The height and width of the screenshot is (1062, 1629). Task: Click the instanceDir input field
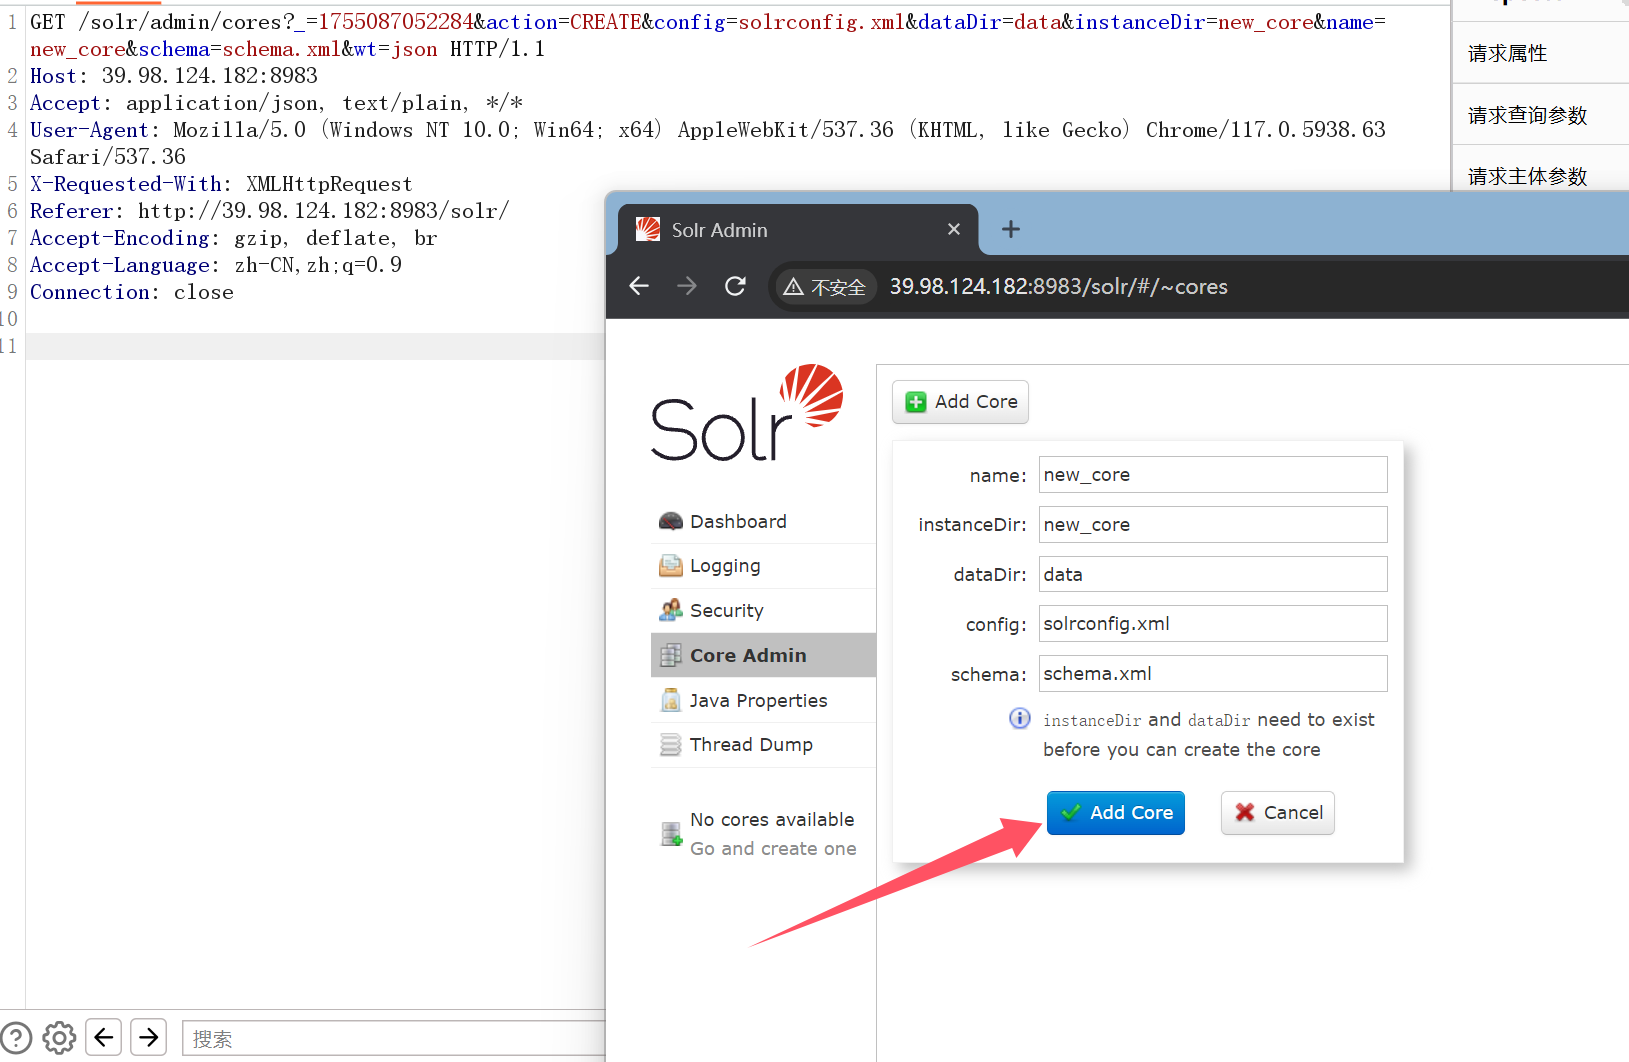coord(1213,525)
